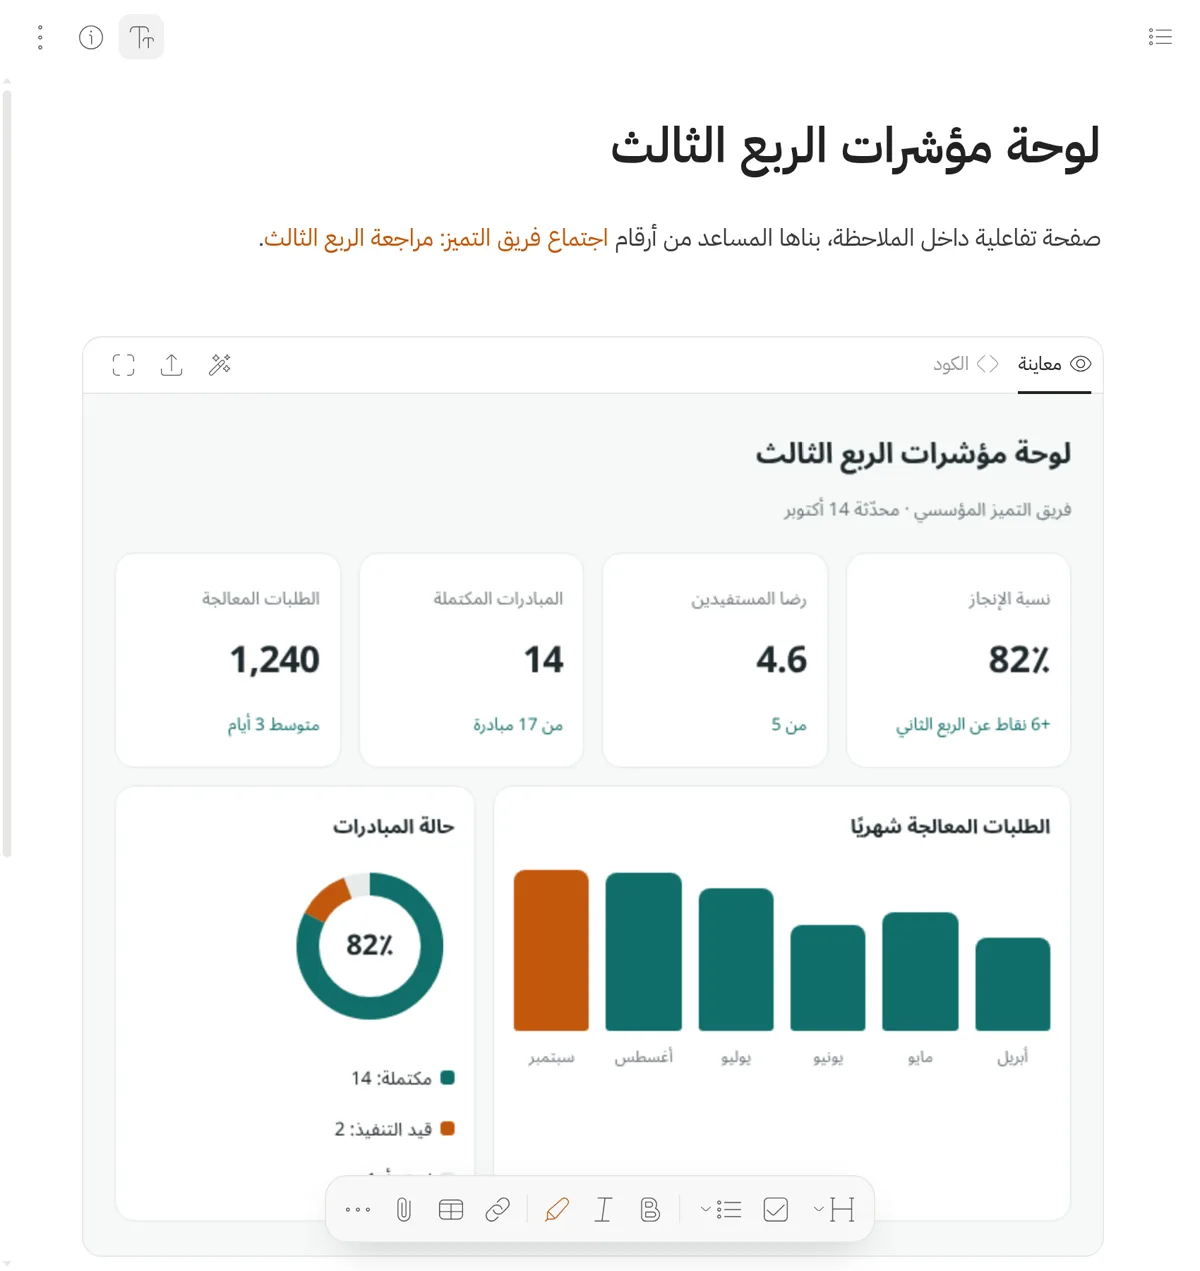The image size is (1200, 1271).
Task: Click the share/export upload icon
Action: pyautogui.click(x=172, y=365)
